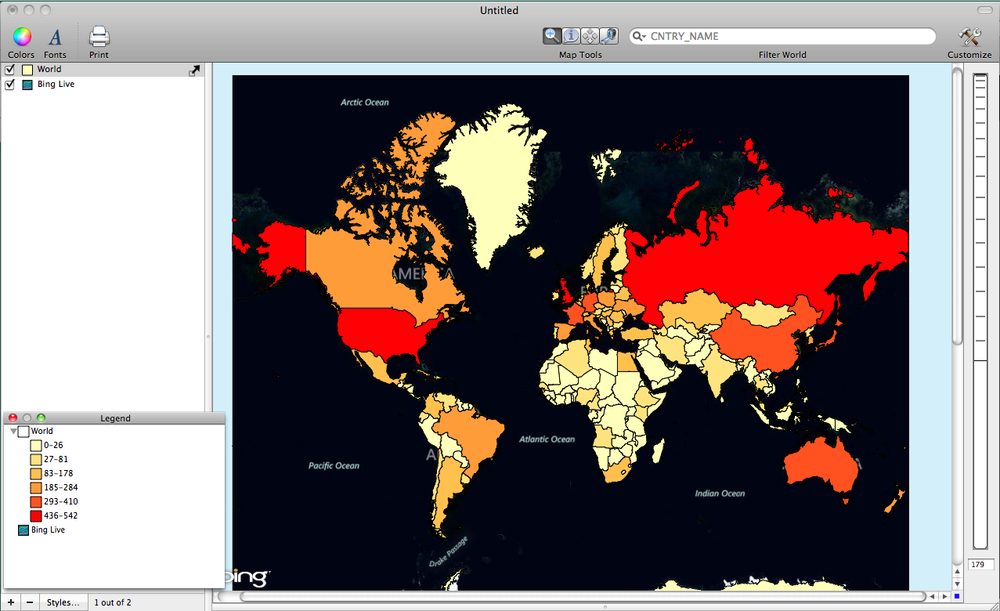Uncheck the World layer visibility checkbox
The height and width of the screenshot is (611, 1000).
[x=10, y=69]
